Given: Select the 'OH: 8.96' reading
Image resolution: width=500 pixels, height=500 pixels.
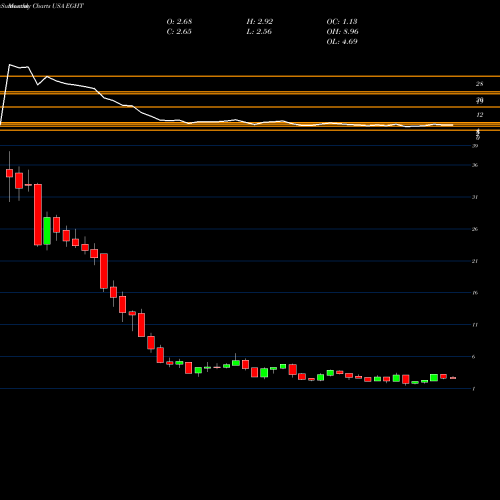Looking at the screenshot, I should 342,32.
